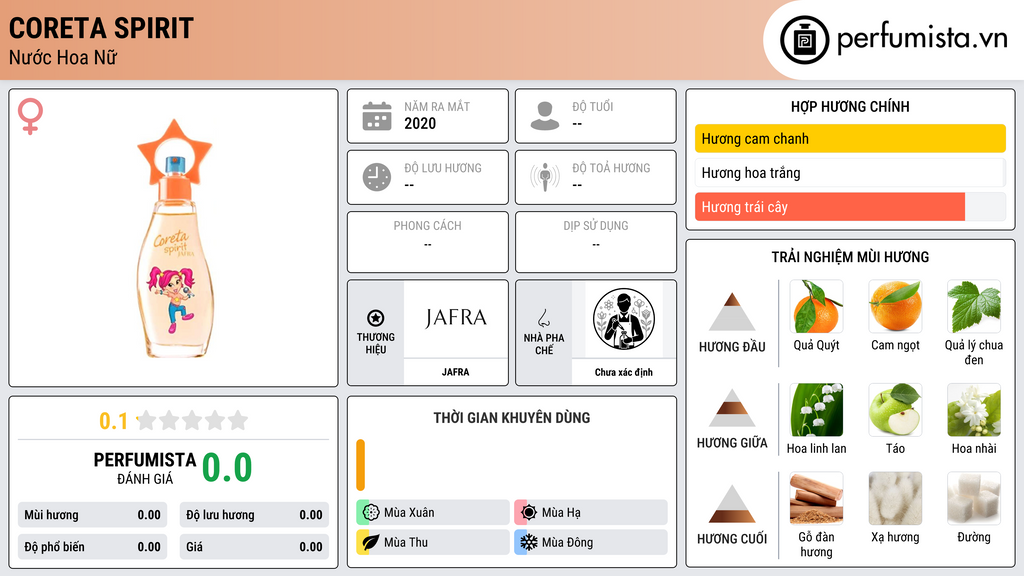This screenshot has height=576, width=1024.
Task: Click the perfumer silhouette illustration
Action: coord(624,319)
